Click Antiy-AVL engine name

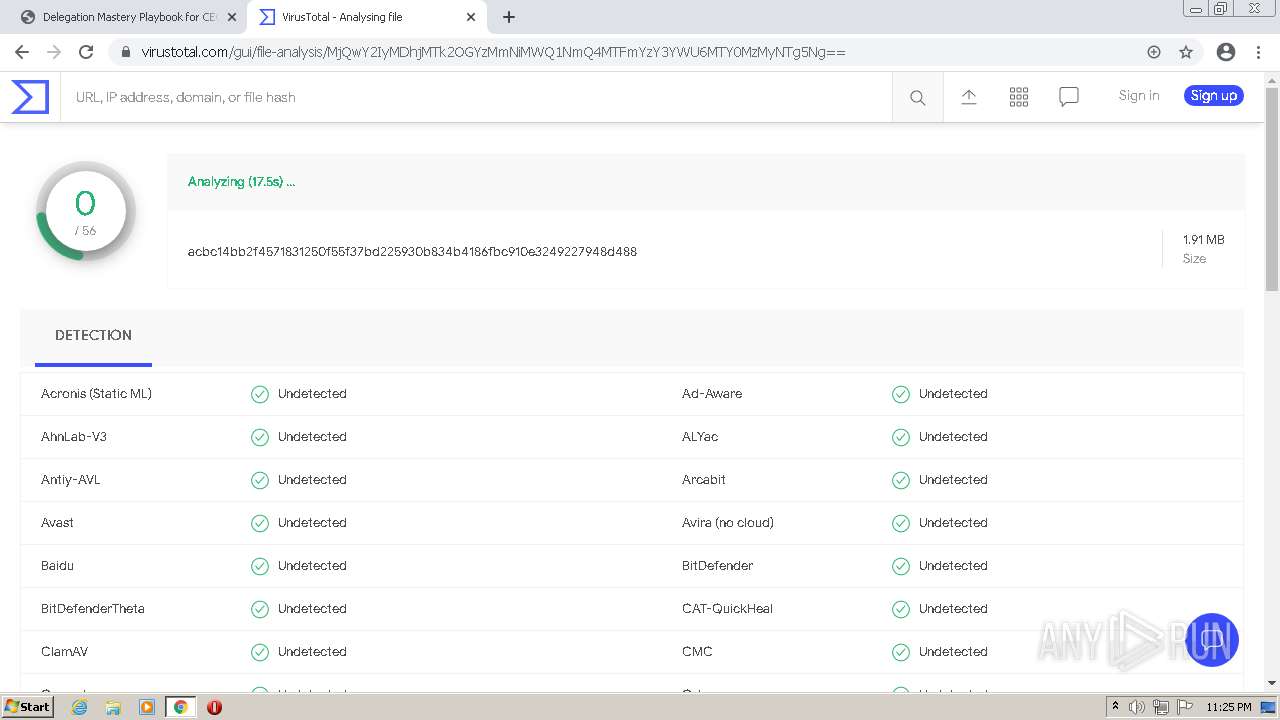click(x=71, y=480)
